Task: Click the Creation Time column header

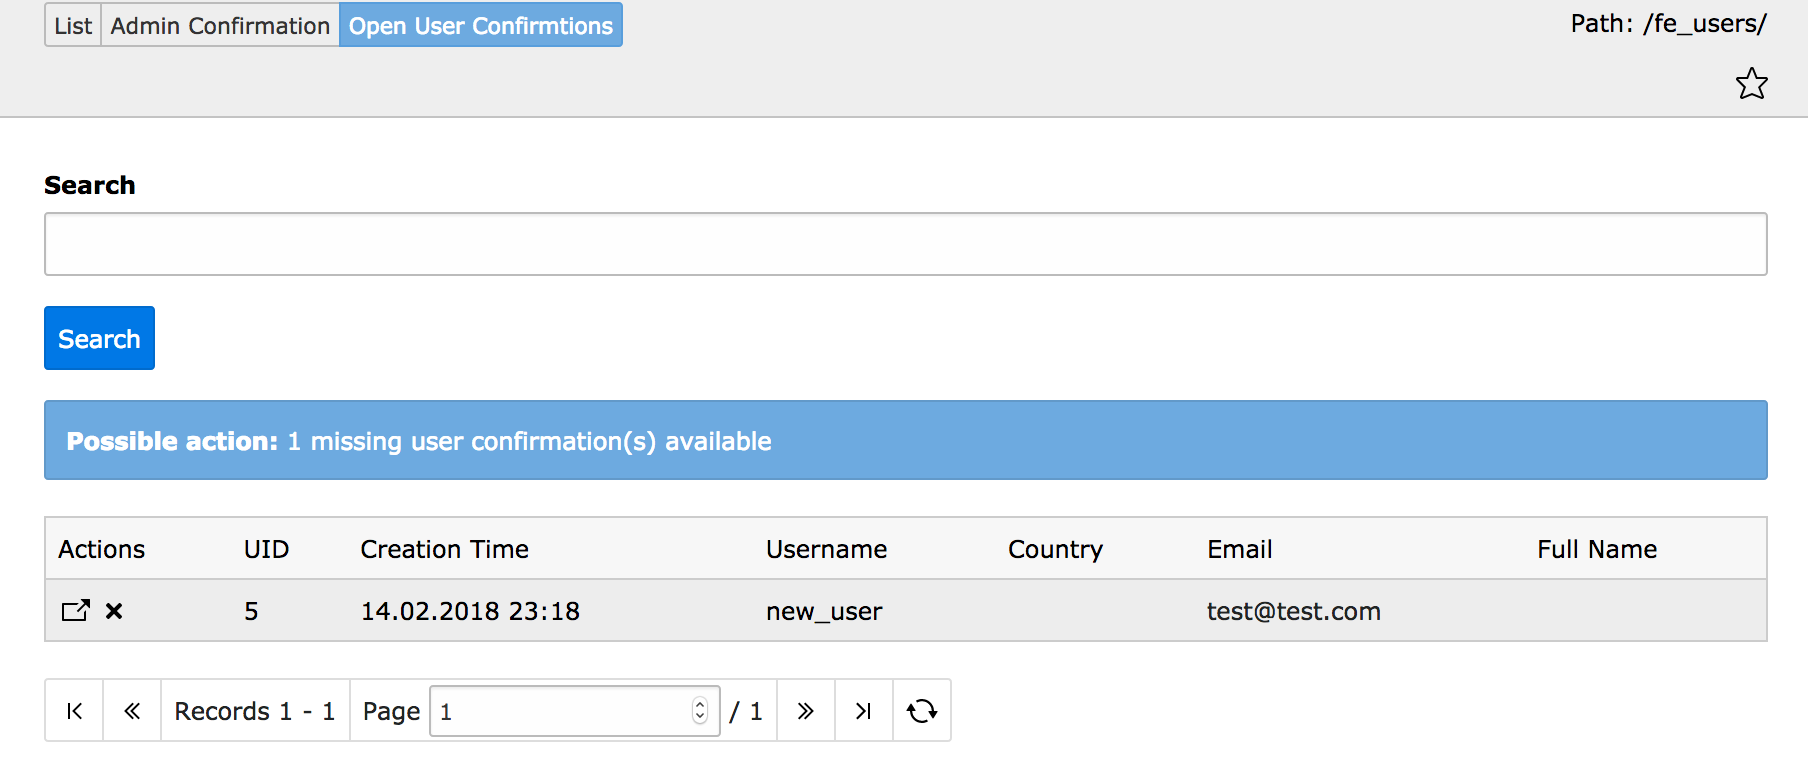Action: point(444,549)
